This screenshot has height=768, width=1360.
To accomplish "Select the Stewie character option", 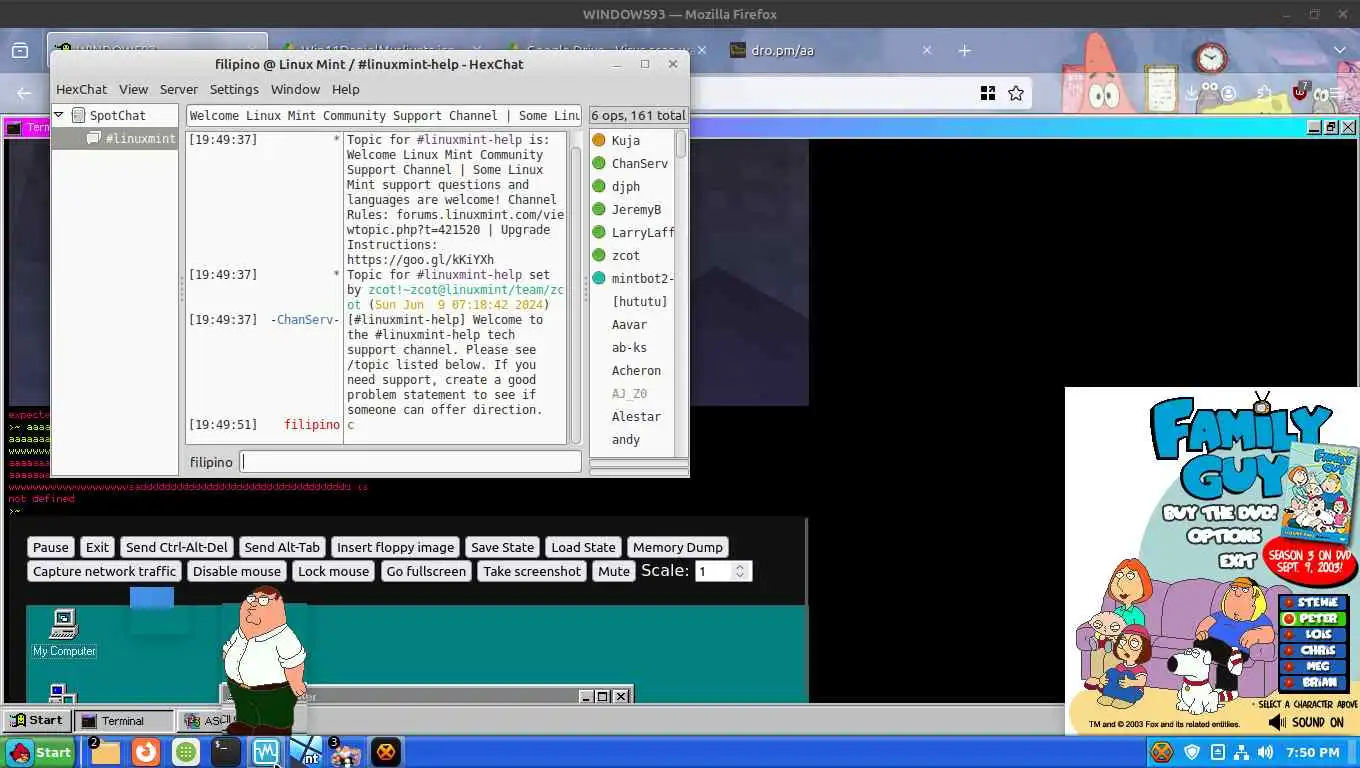I will coord(1314,602).
